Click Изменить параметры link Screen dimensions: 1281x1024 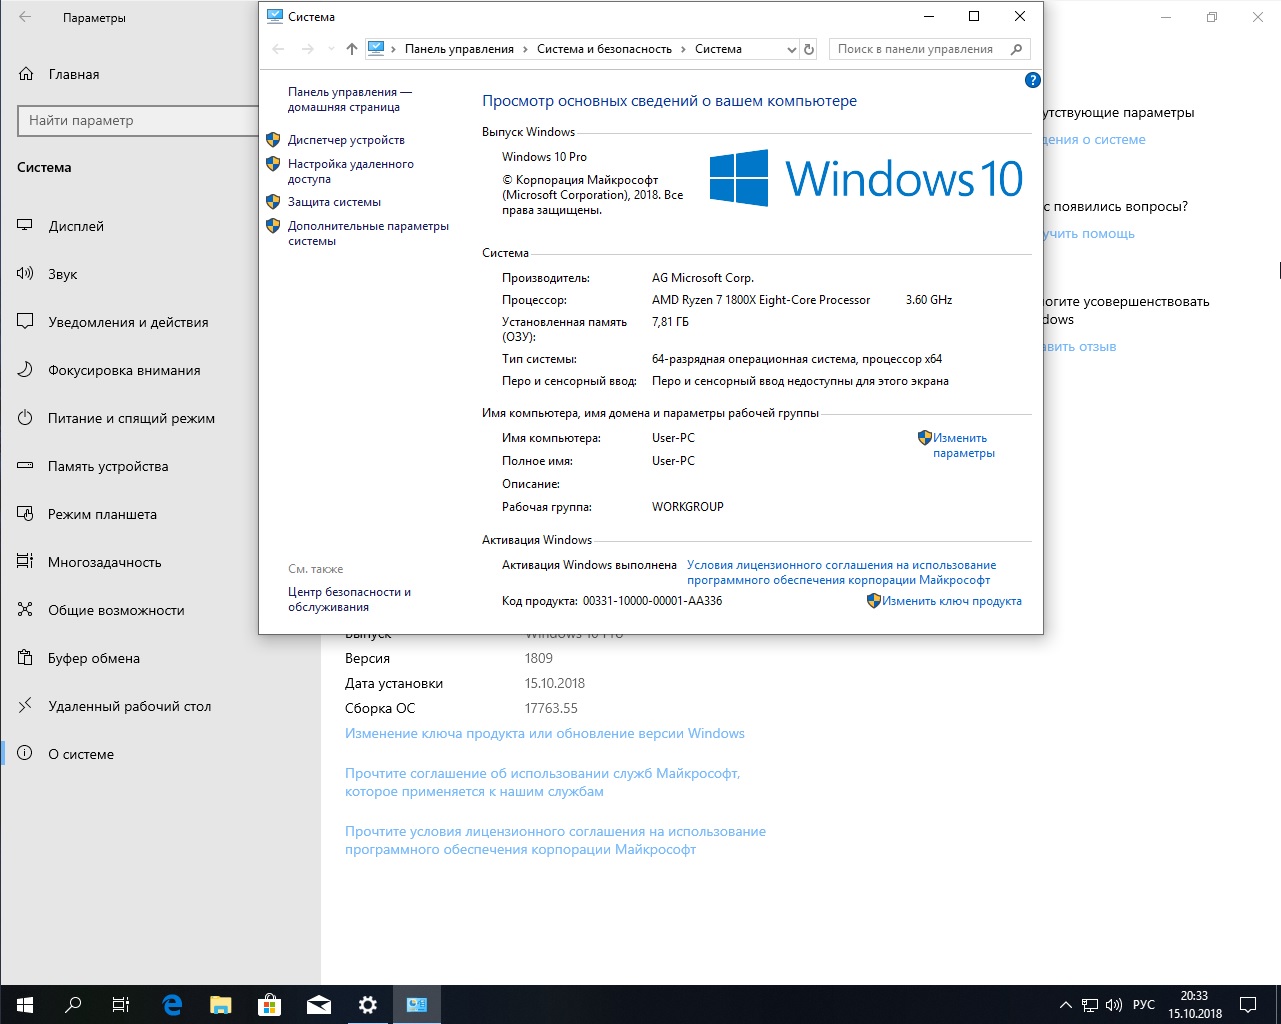coord(963,445)
